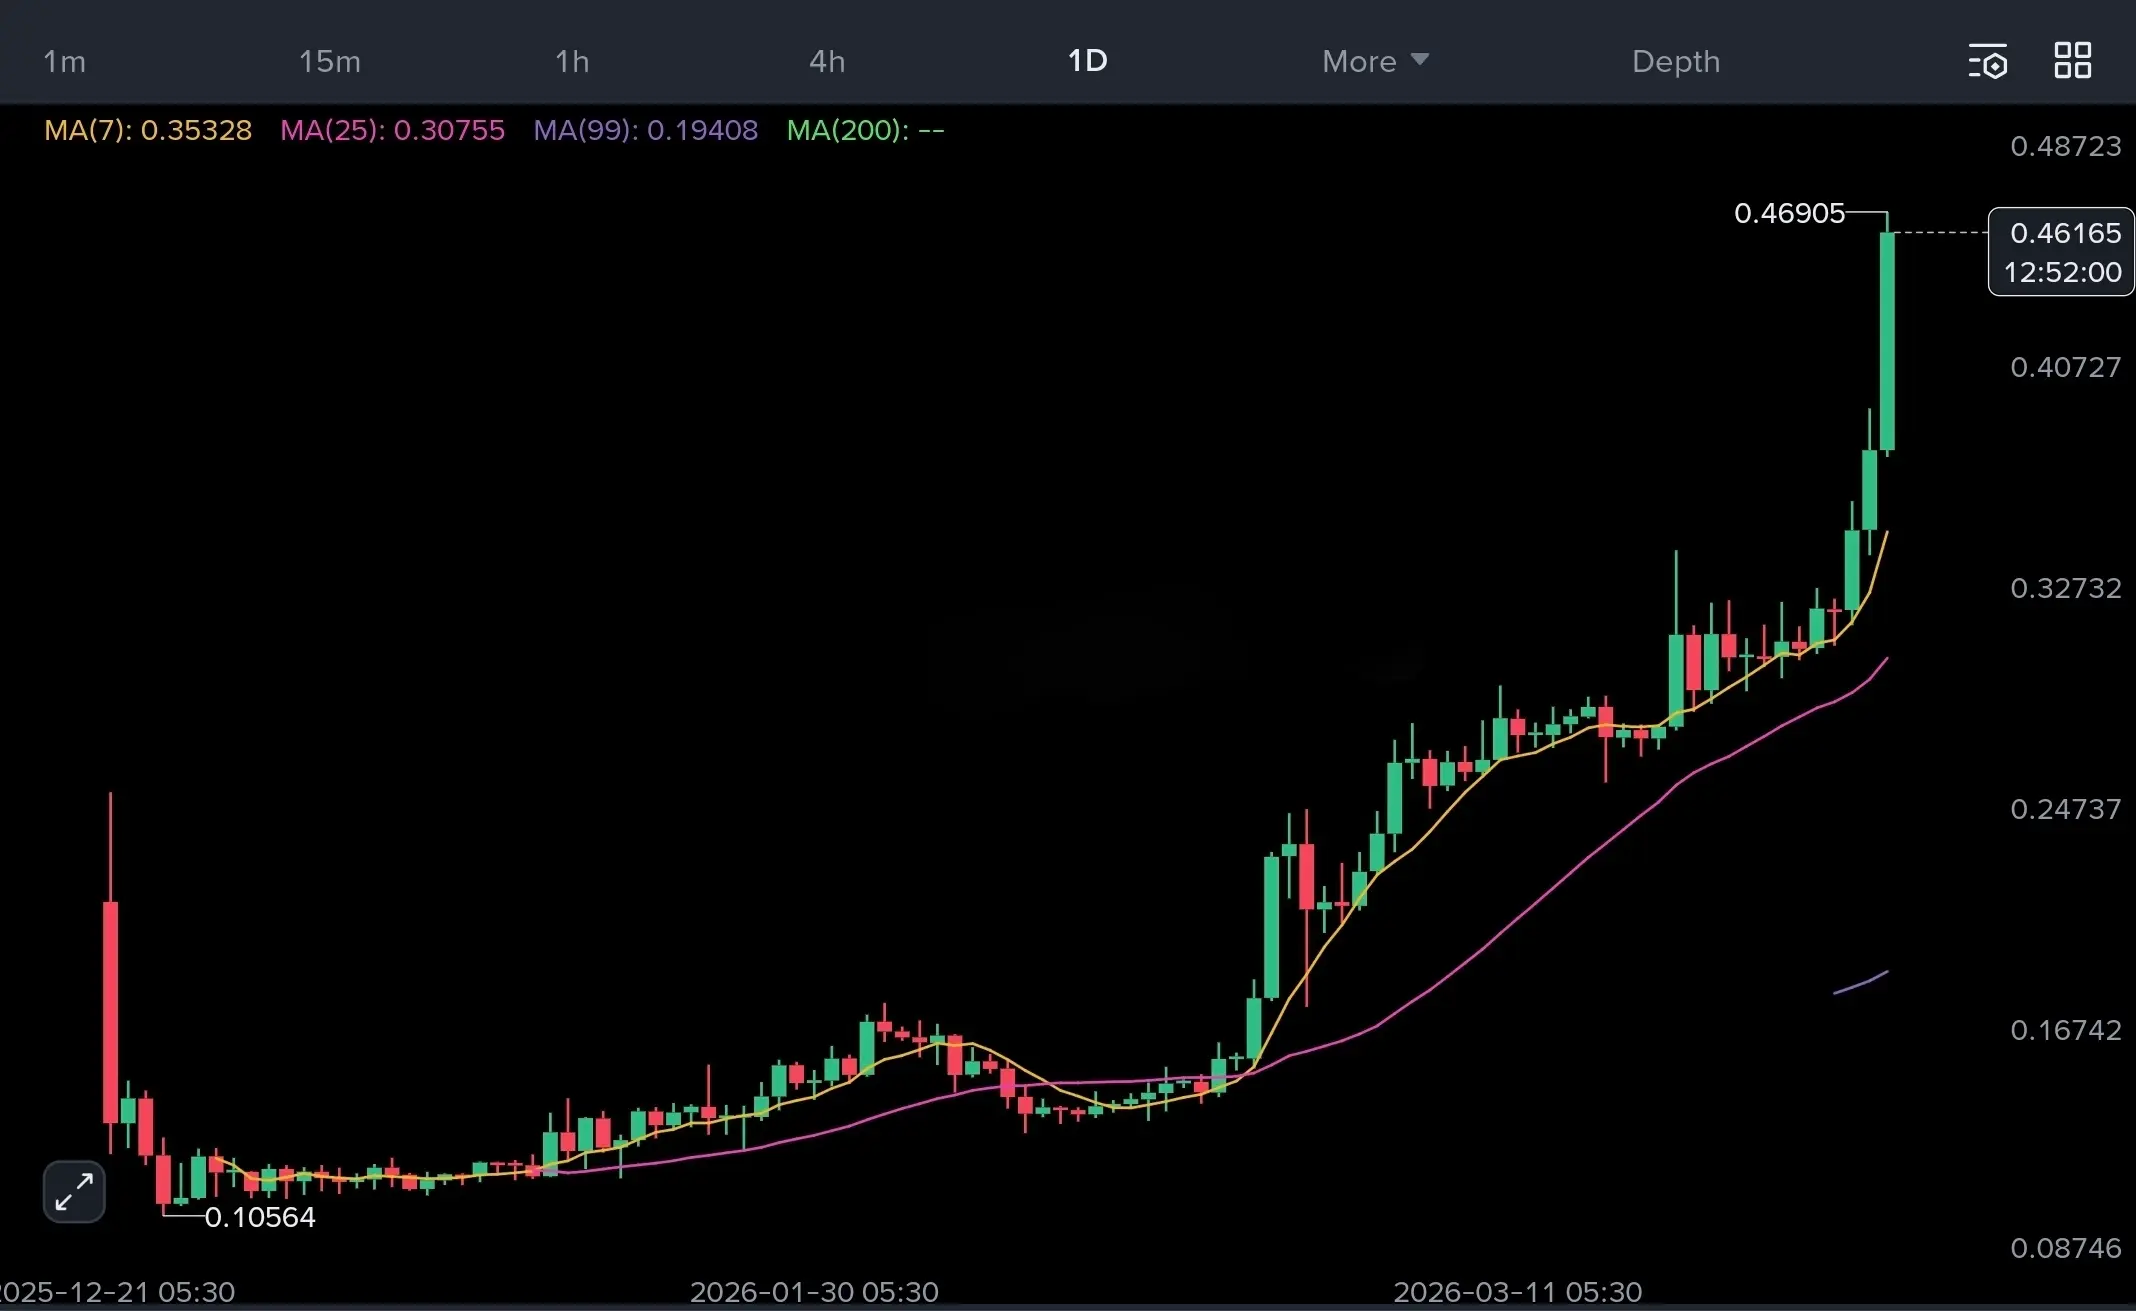Click the 0.10564 low price marker
Screen dimensions: 2136x1311
259,1217
